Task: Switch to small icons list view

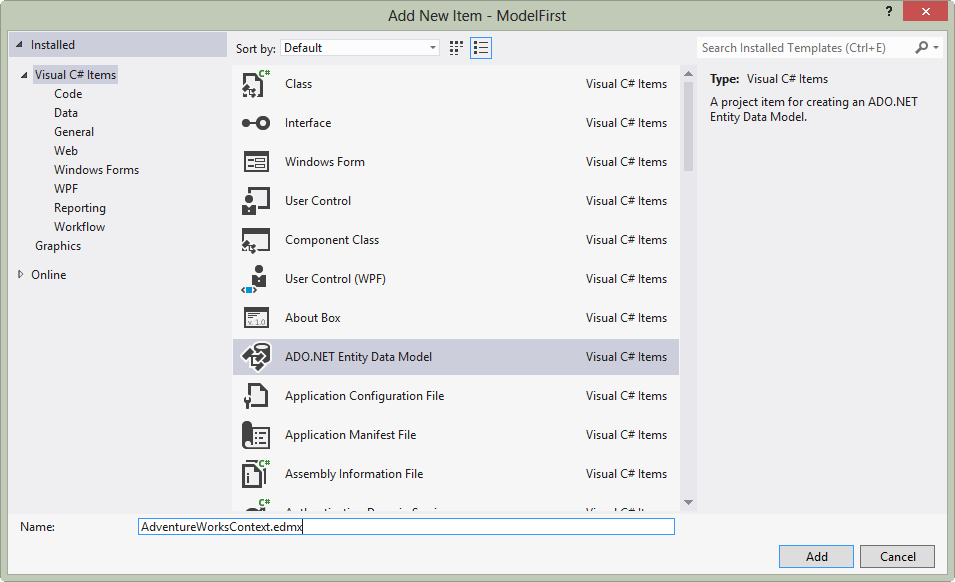Action: 481,48
